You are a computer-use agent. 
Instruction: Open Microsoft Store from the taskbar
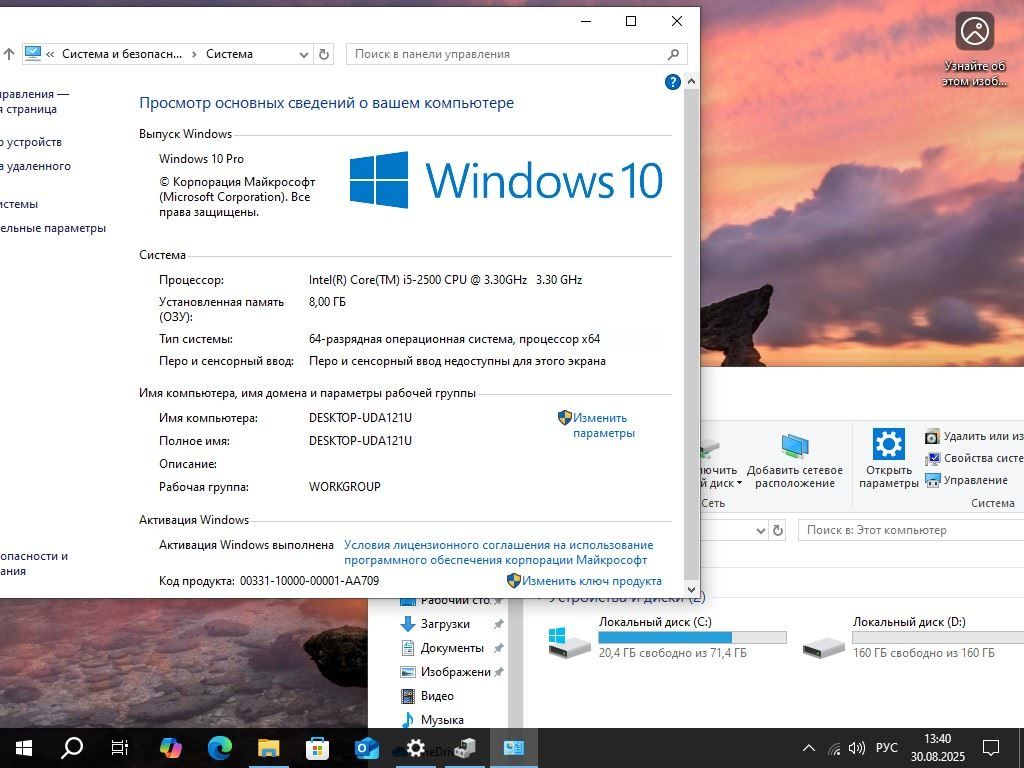click(317, 748)
